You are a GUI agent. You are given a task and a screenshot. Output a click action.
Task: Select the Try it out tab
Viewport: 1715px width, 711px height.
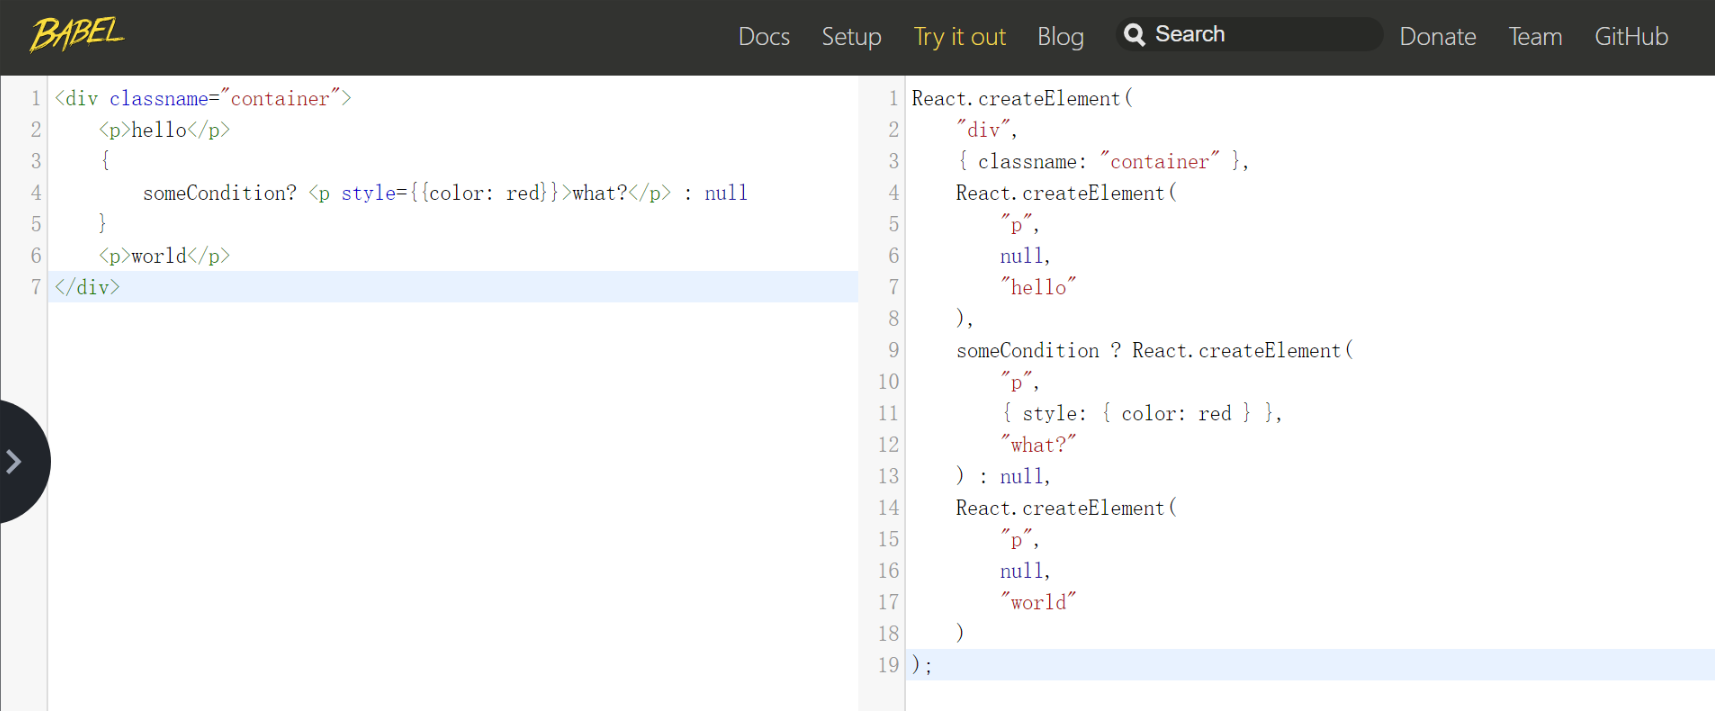959,37
